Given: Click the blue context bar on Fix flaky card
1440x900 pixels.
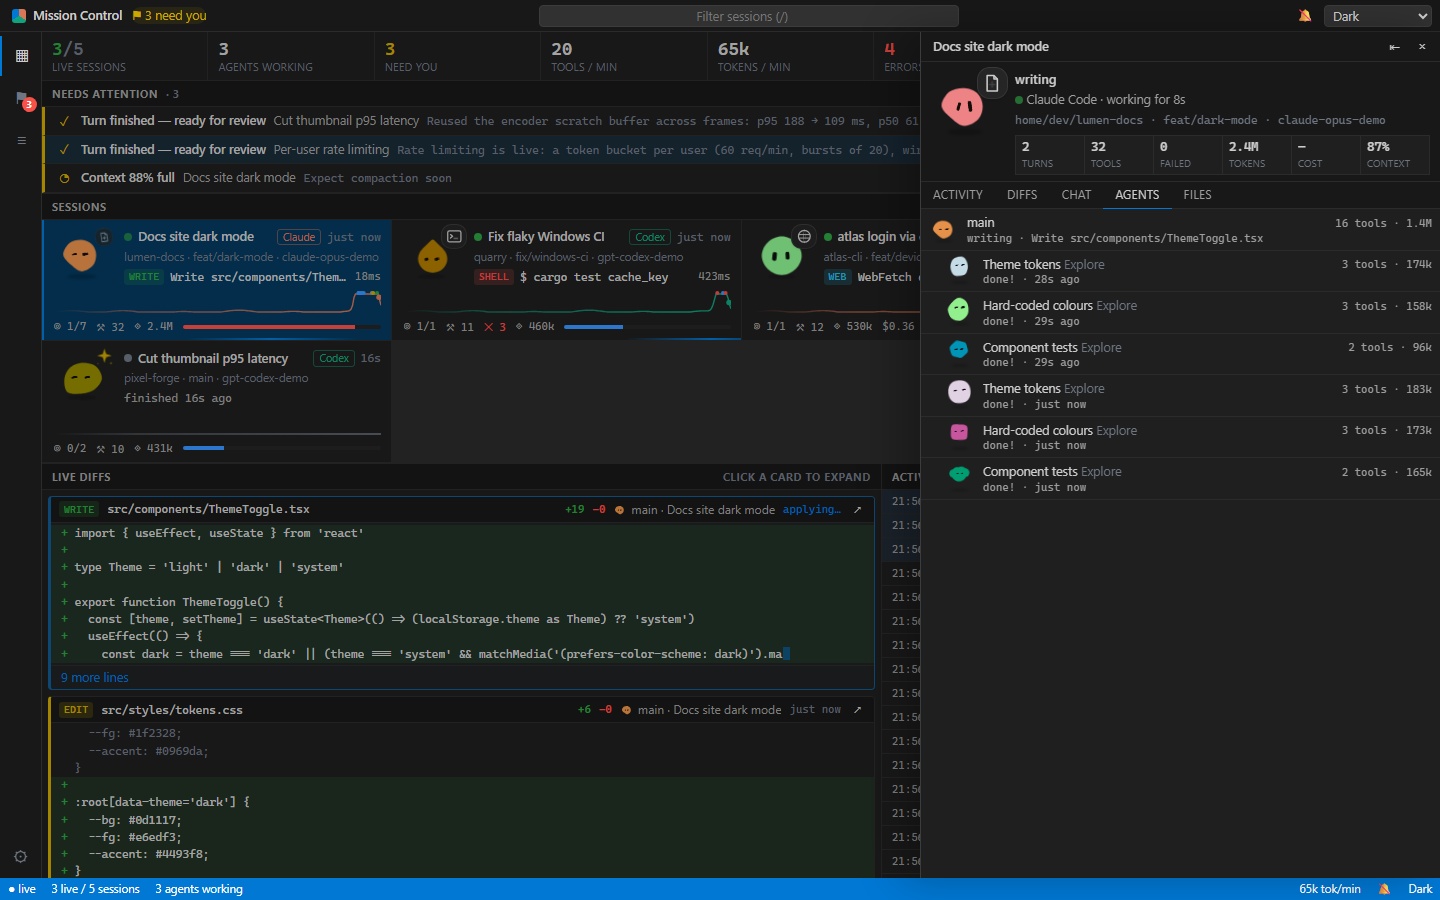Looking at the screenshot, I should (648, 327).
